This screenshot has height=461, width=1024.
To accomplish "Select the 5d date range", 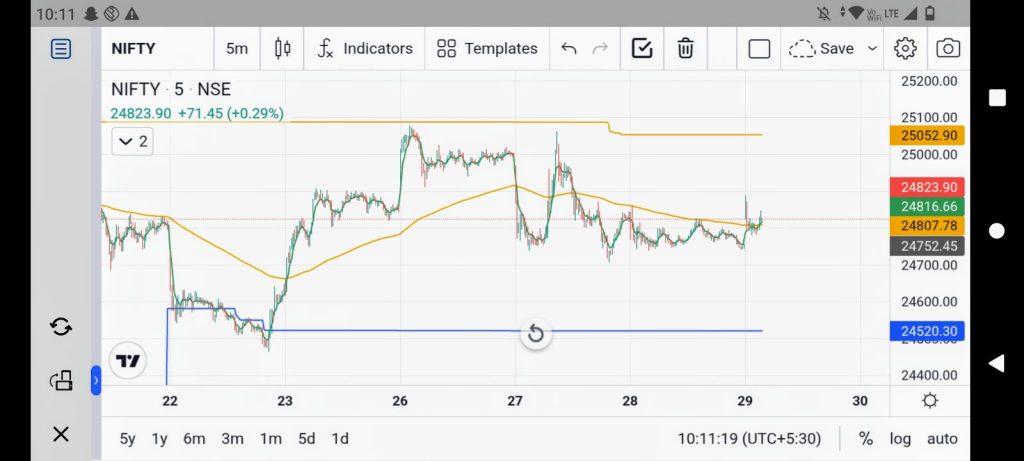I will tap(306, 439).
